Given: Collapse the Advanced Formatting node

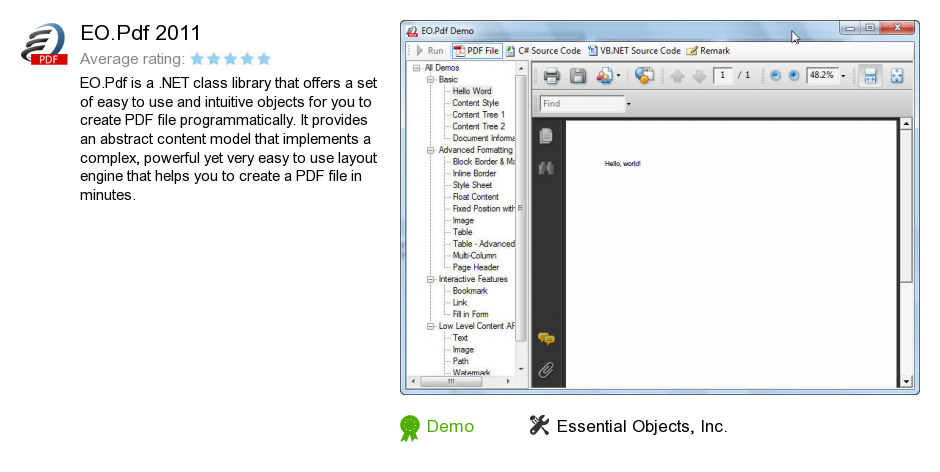Looking at the screenshot, I should (x=430, y=150).
